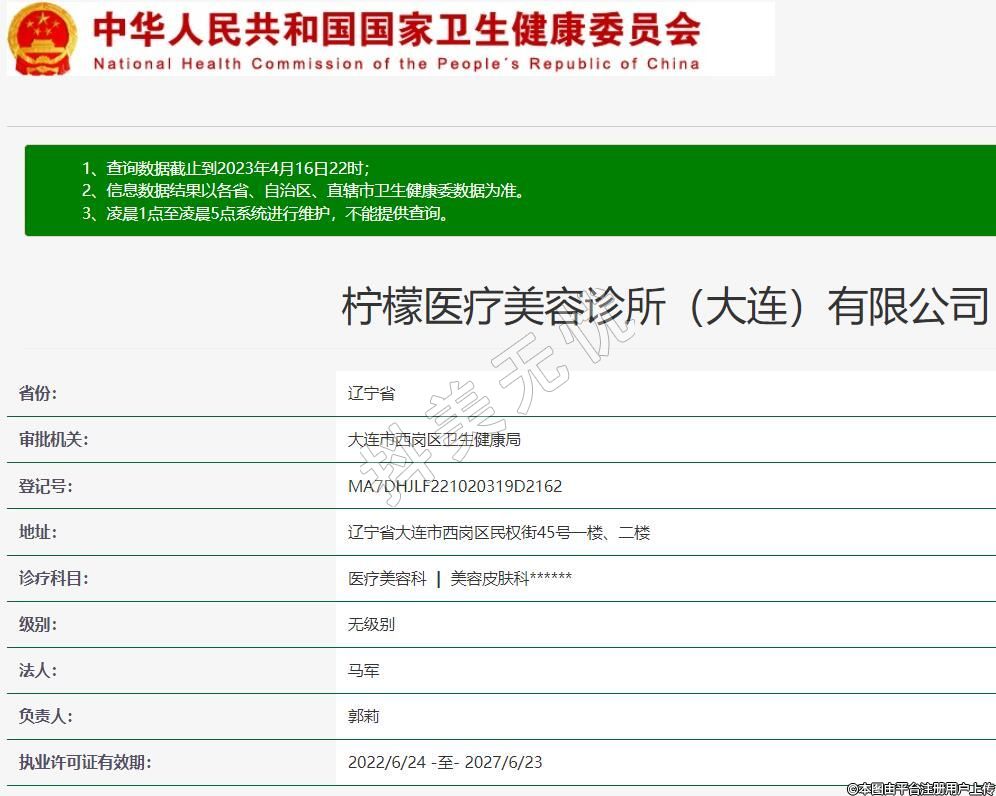Click the 审批机关 row label
This screenshot has width=996, height=796.
click(53, 440)
